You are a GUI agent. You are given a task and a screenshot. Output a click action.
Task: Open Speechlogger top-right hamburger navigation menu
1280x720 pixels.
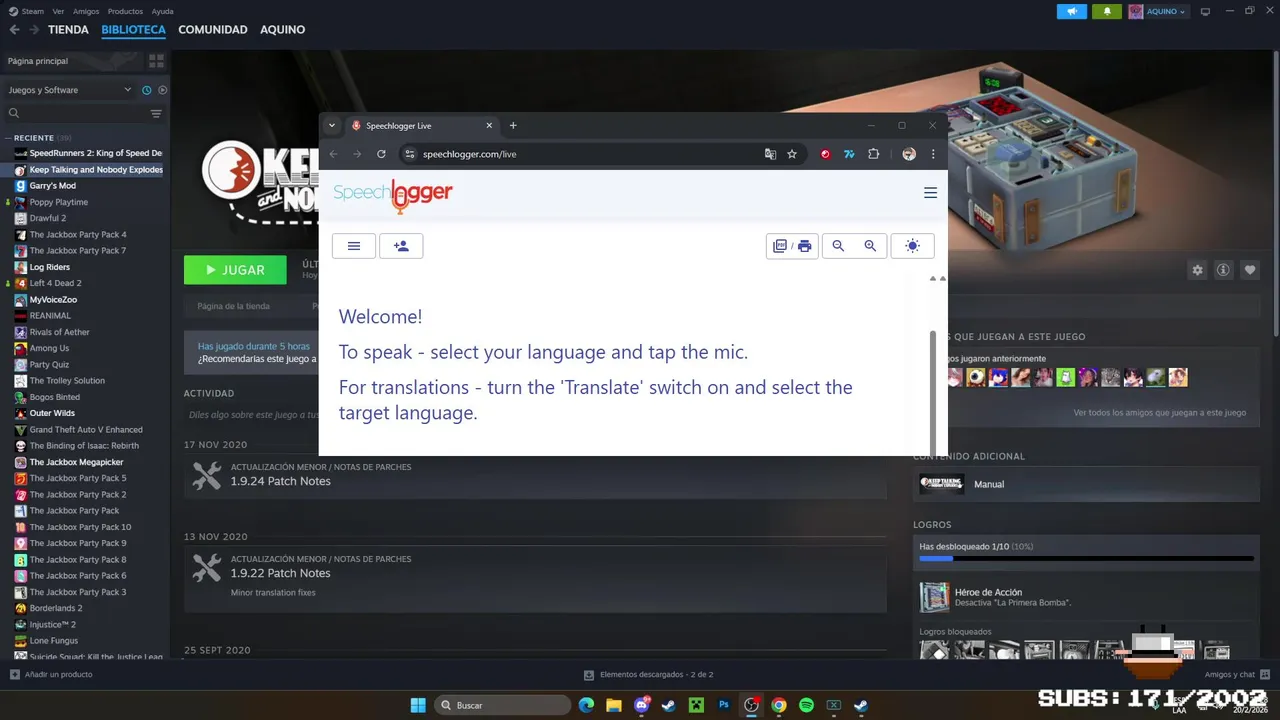click(x=930, y=193)
